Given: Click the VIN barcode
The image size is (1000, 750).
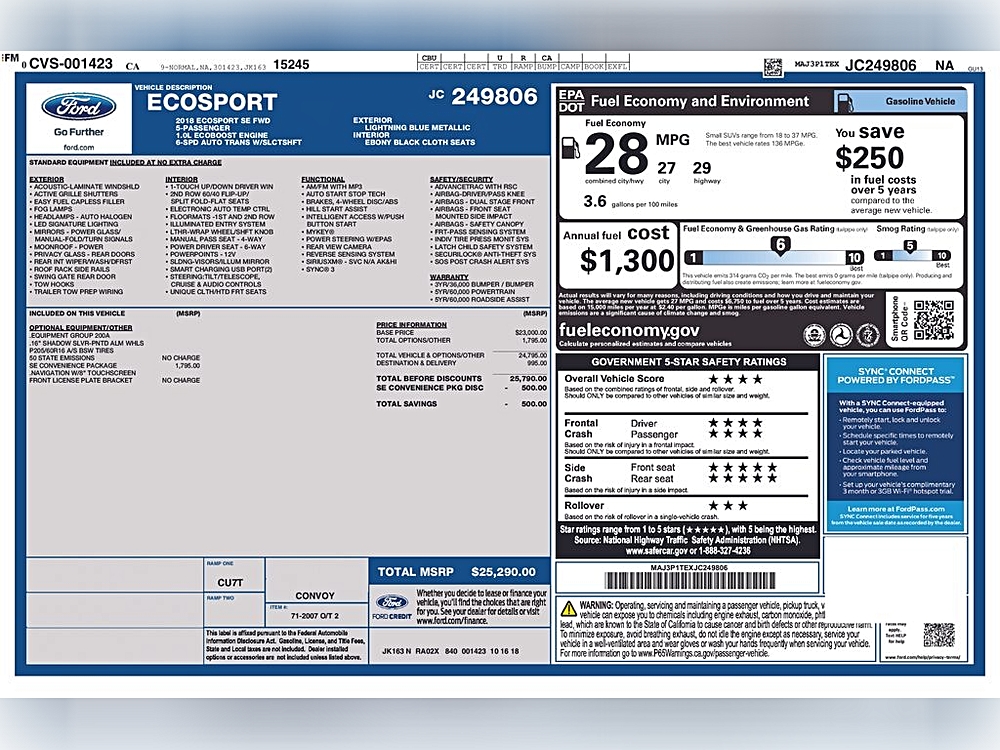Looking at the screenshot, I should 690,581.
